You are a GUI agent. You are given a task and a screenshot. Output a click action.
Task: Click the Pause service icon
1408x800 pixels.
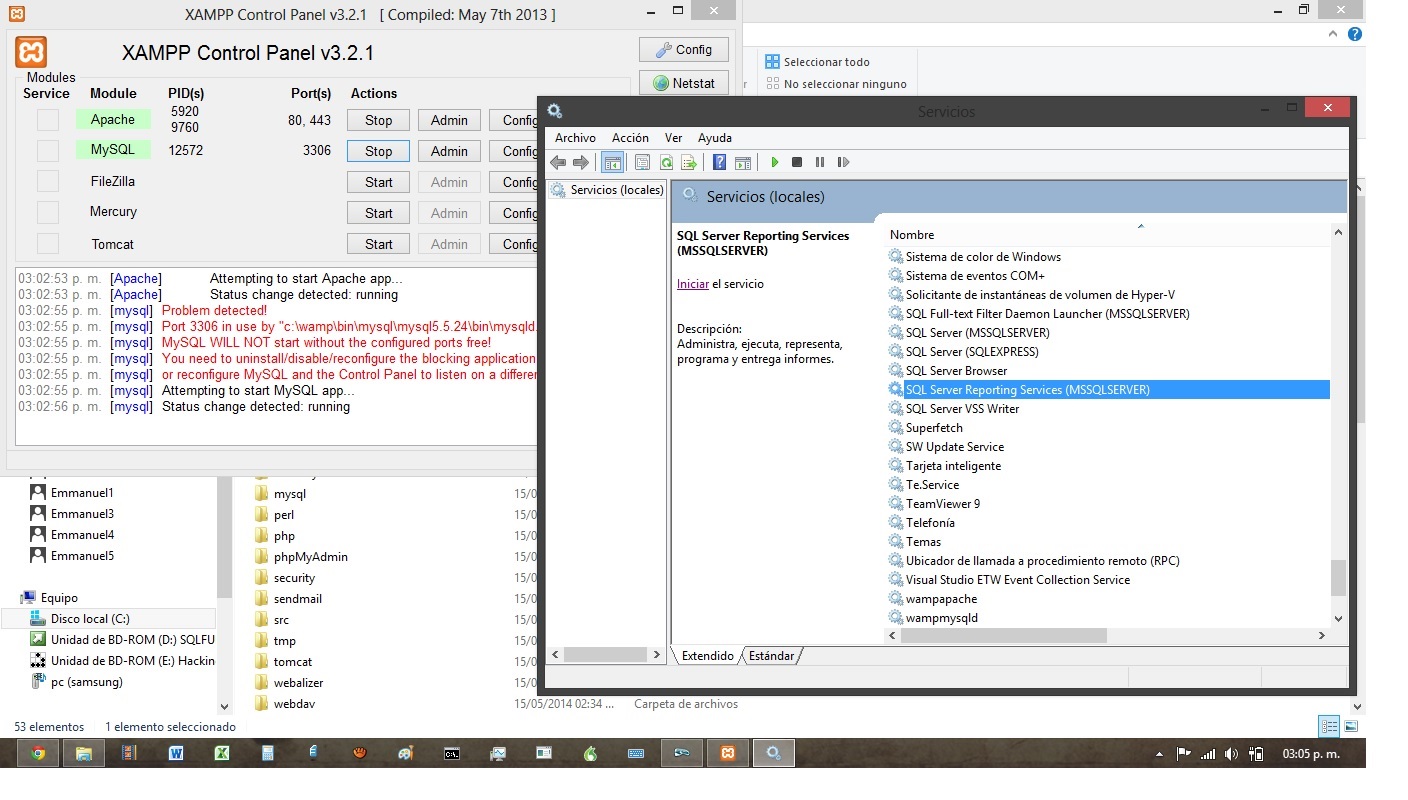(820, 162)
